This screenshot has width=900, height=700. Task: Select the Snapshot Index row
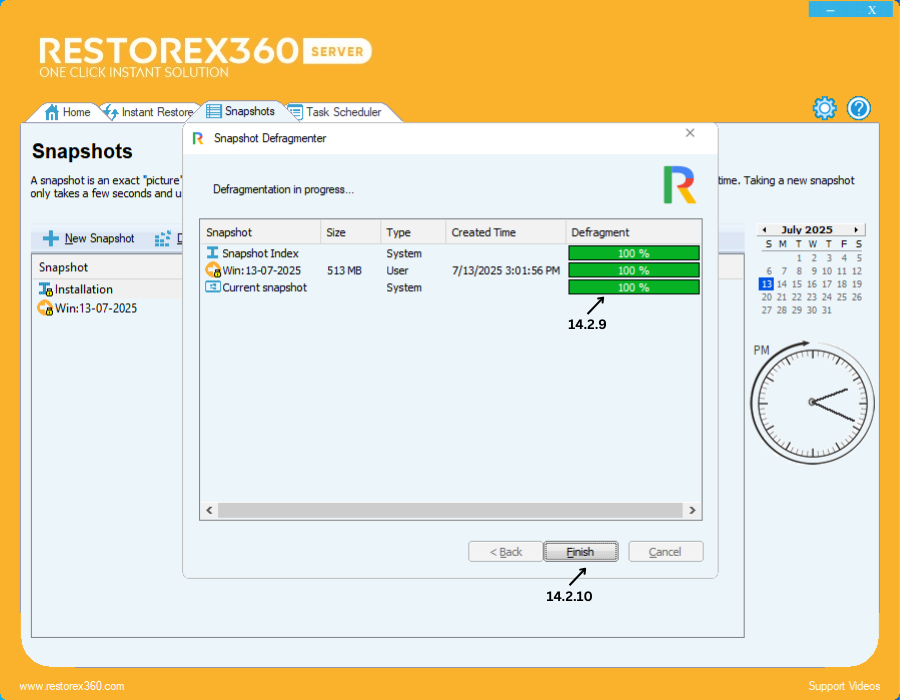[451, 253]
